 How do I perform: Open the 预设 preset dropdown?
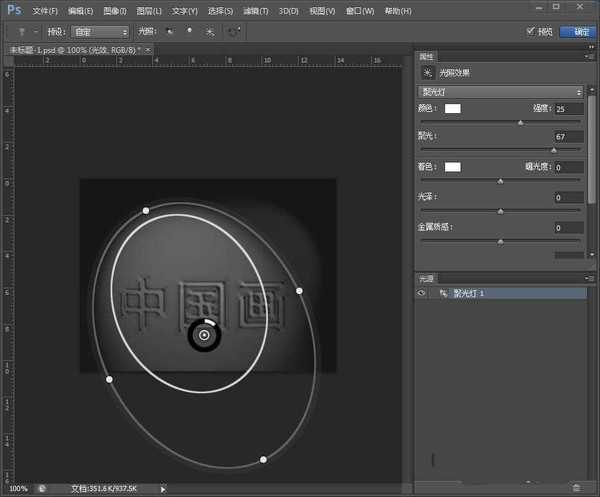pos(100,31)
